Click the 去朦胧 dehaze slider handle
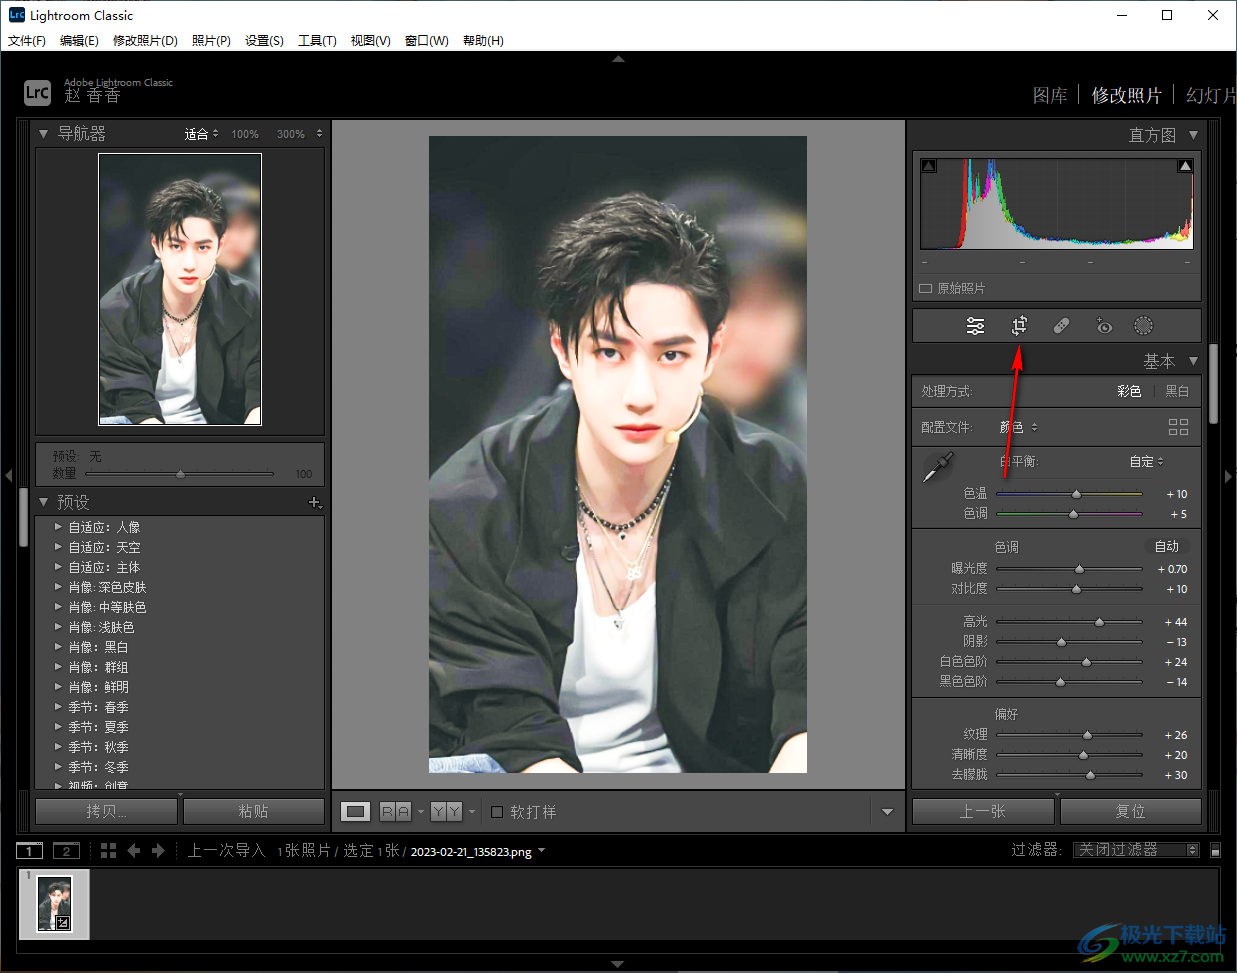 pyautogui.click(x=1090, y=775)
